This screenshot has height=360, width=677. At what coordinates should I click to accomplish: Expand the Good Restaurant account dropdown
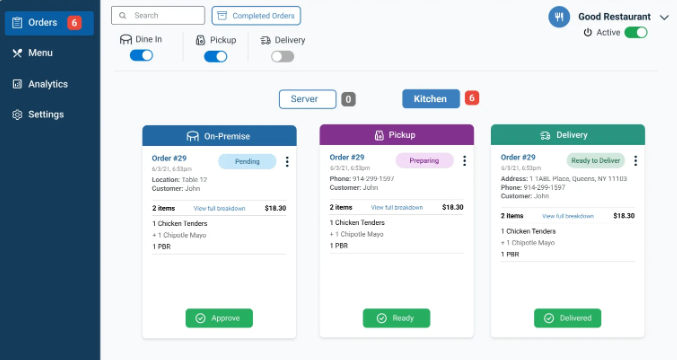[664, 17]
